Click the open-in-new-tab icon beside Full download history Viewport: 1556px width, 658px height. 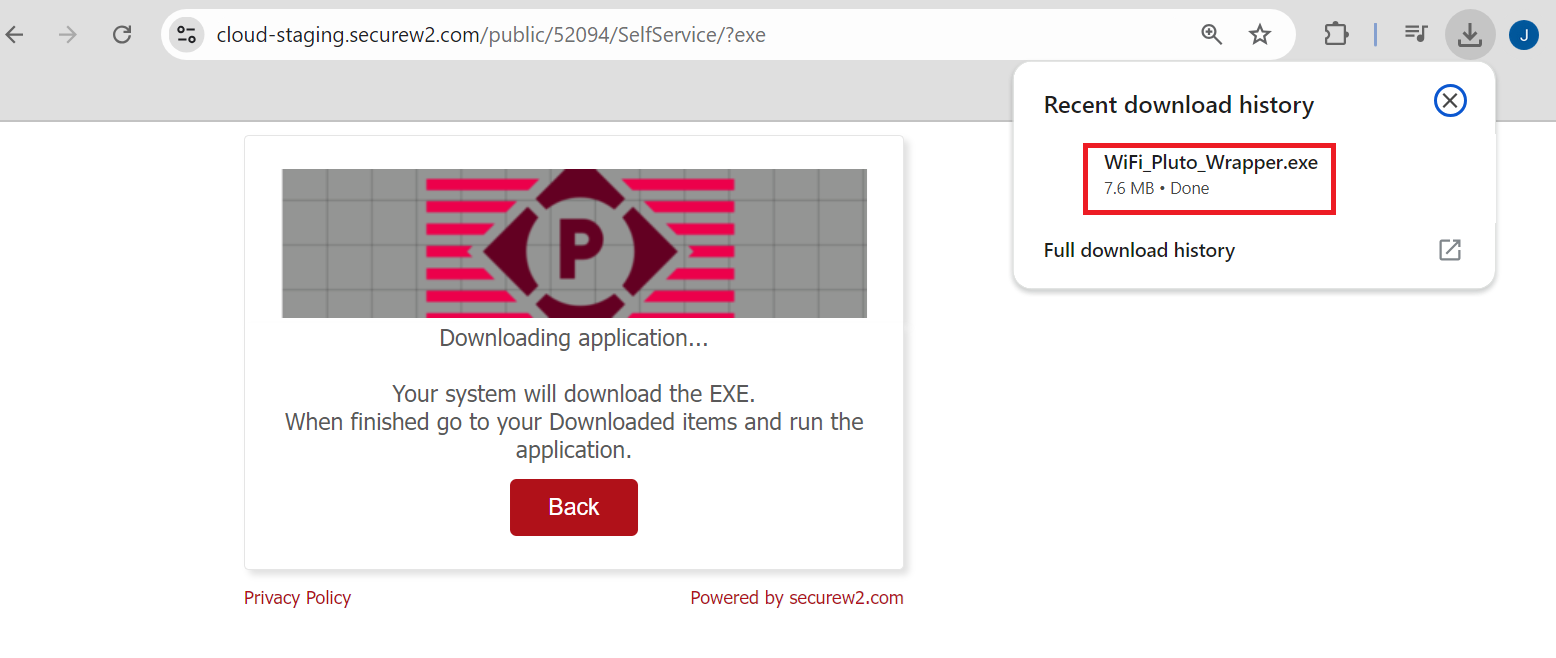[1449, 250]
